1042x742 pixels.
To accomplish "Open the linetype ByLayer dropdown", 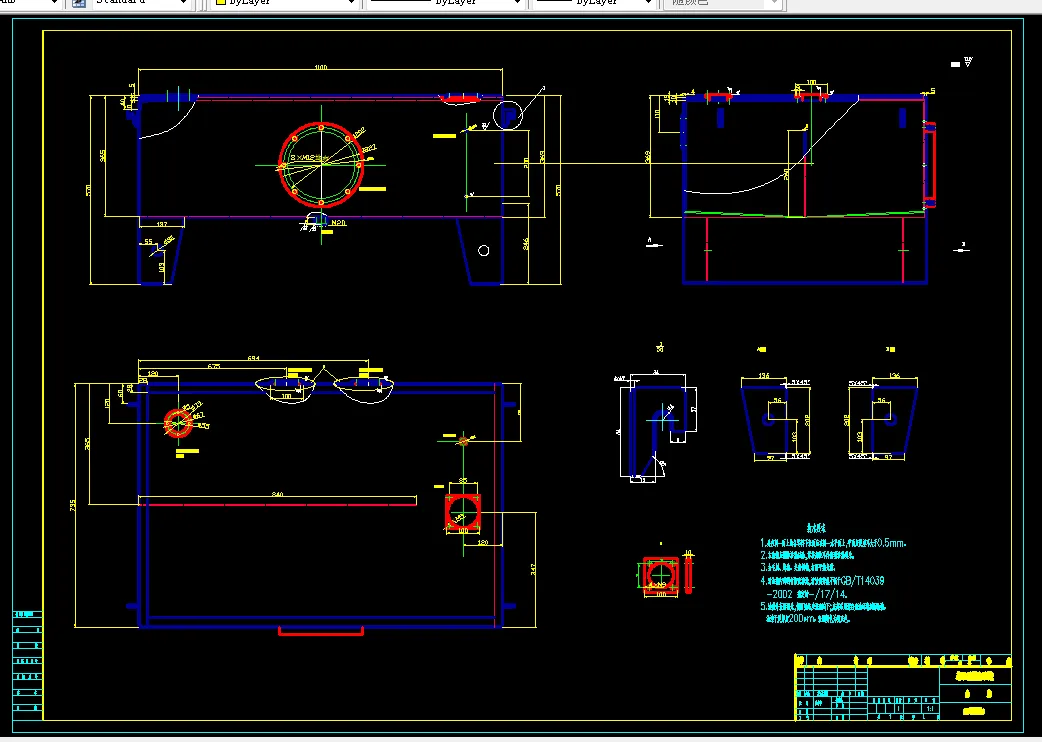I will coord(444,3).
